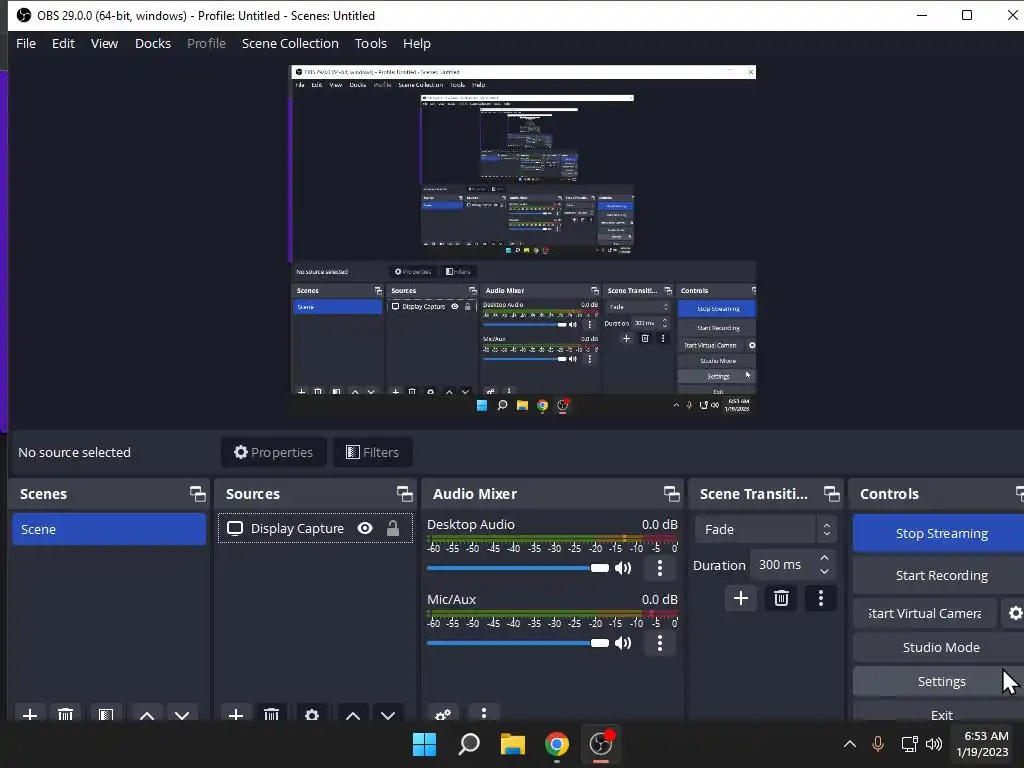Screen dimensions: 1024x768
Task: Open the Help menu
Action: point(417,43)
